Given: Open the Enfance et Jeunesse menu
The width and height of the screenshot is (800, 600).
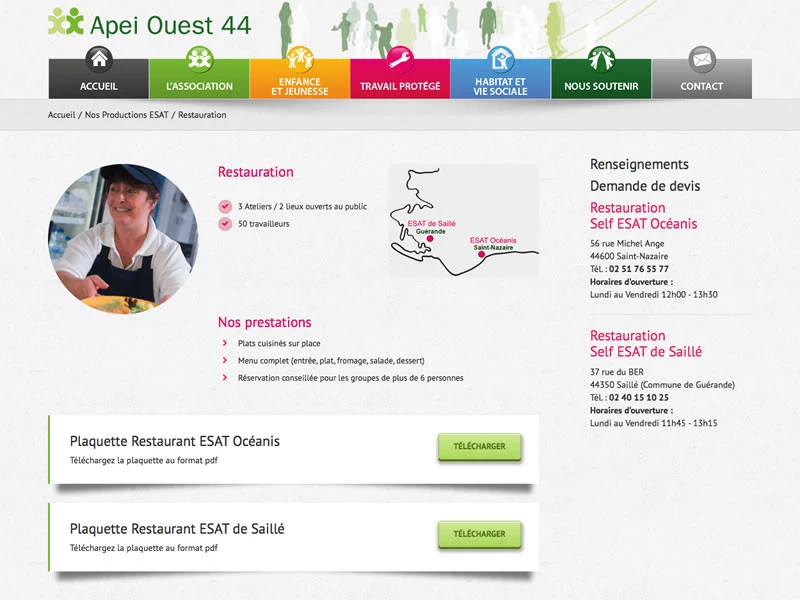Looking at the screenshot, I should tap(300, 79).
